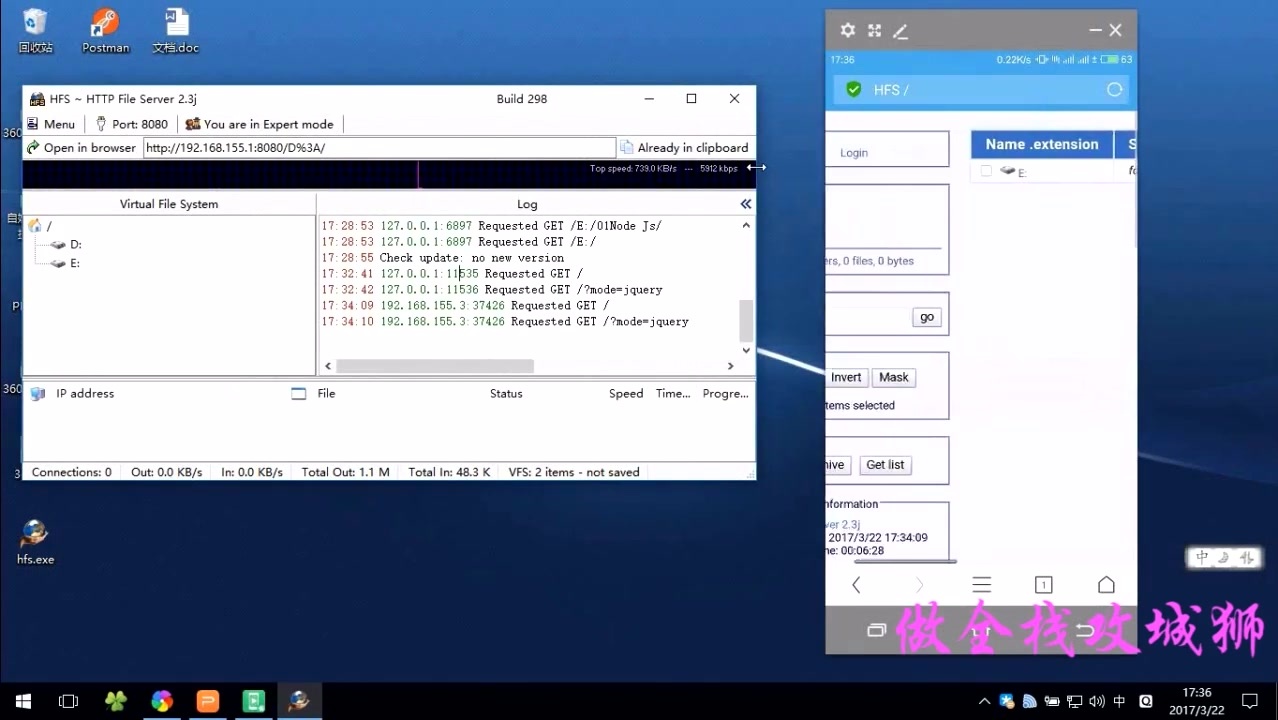Click the green clover taskbar icon
Image resolution: width=1278 pixels, height=720 pixels.
tap(115, 701)
